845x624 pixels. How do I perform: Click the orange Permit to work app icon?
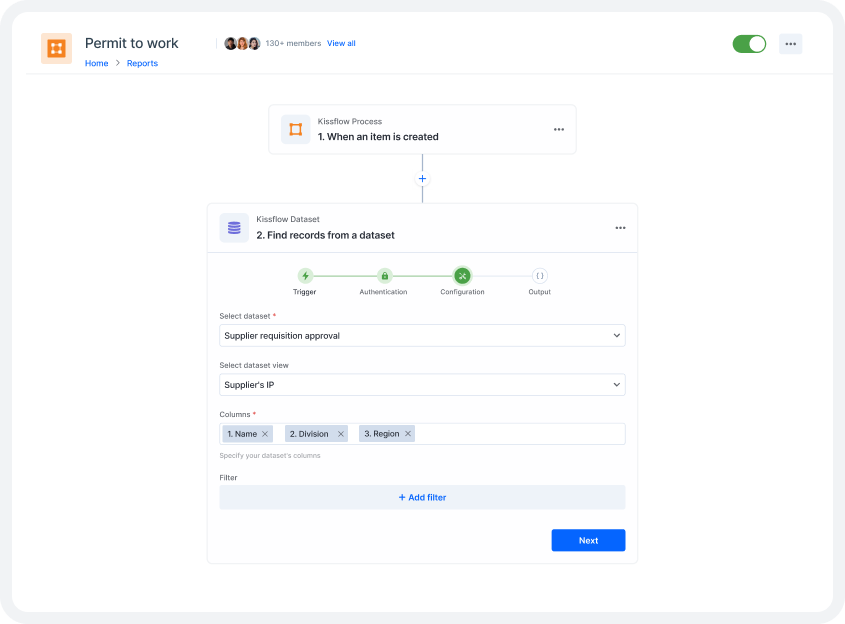[57, 48]
